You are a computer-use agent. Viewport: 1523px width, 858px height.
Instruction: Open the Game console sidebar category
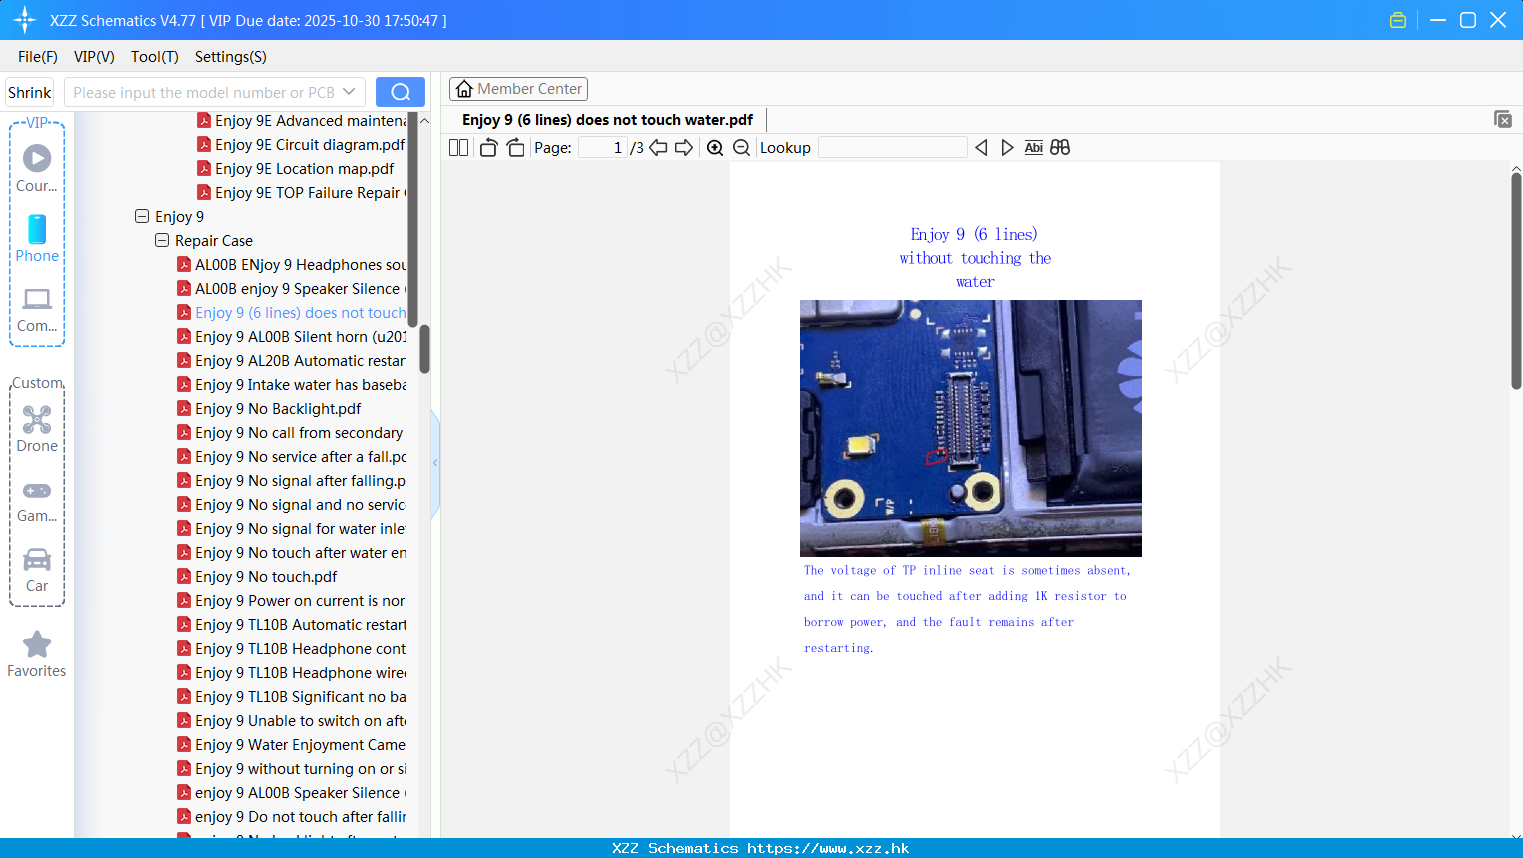click(x=37, y=501)
